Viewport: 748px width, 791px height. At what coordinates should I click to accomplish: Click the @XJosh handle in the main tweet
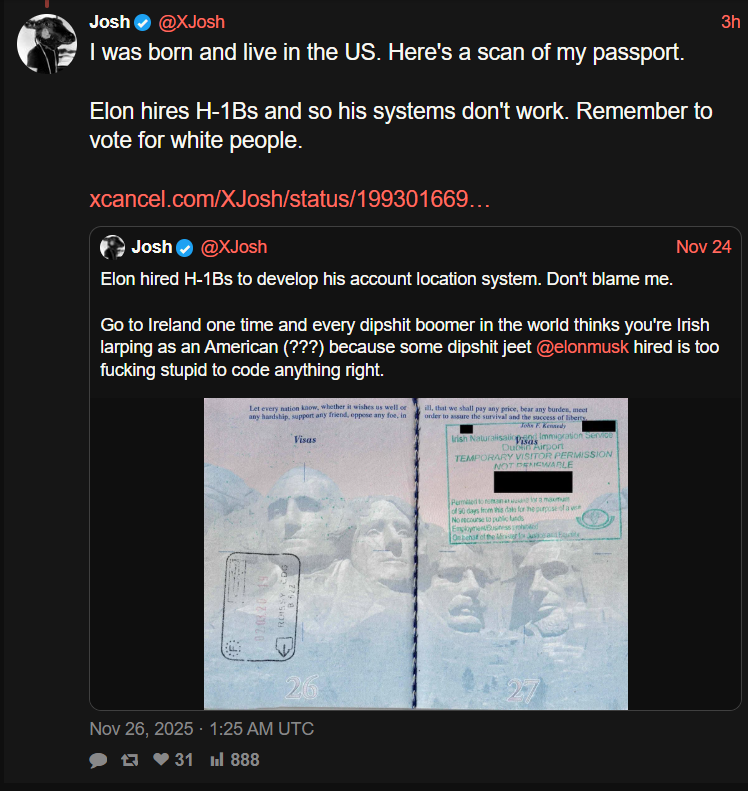pyautogui.click(x=192, y=22)
